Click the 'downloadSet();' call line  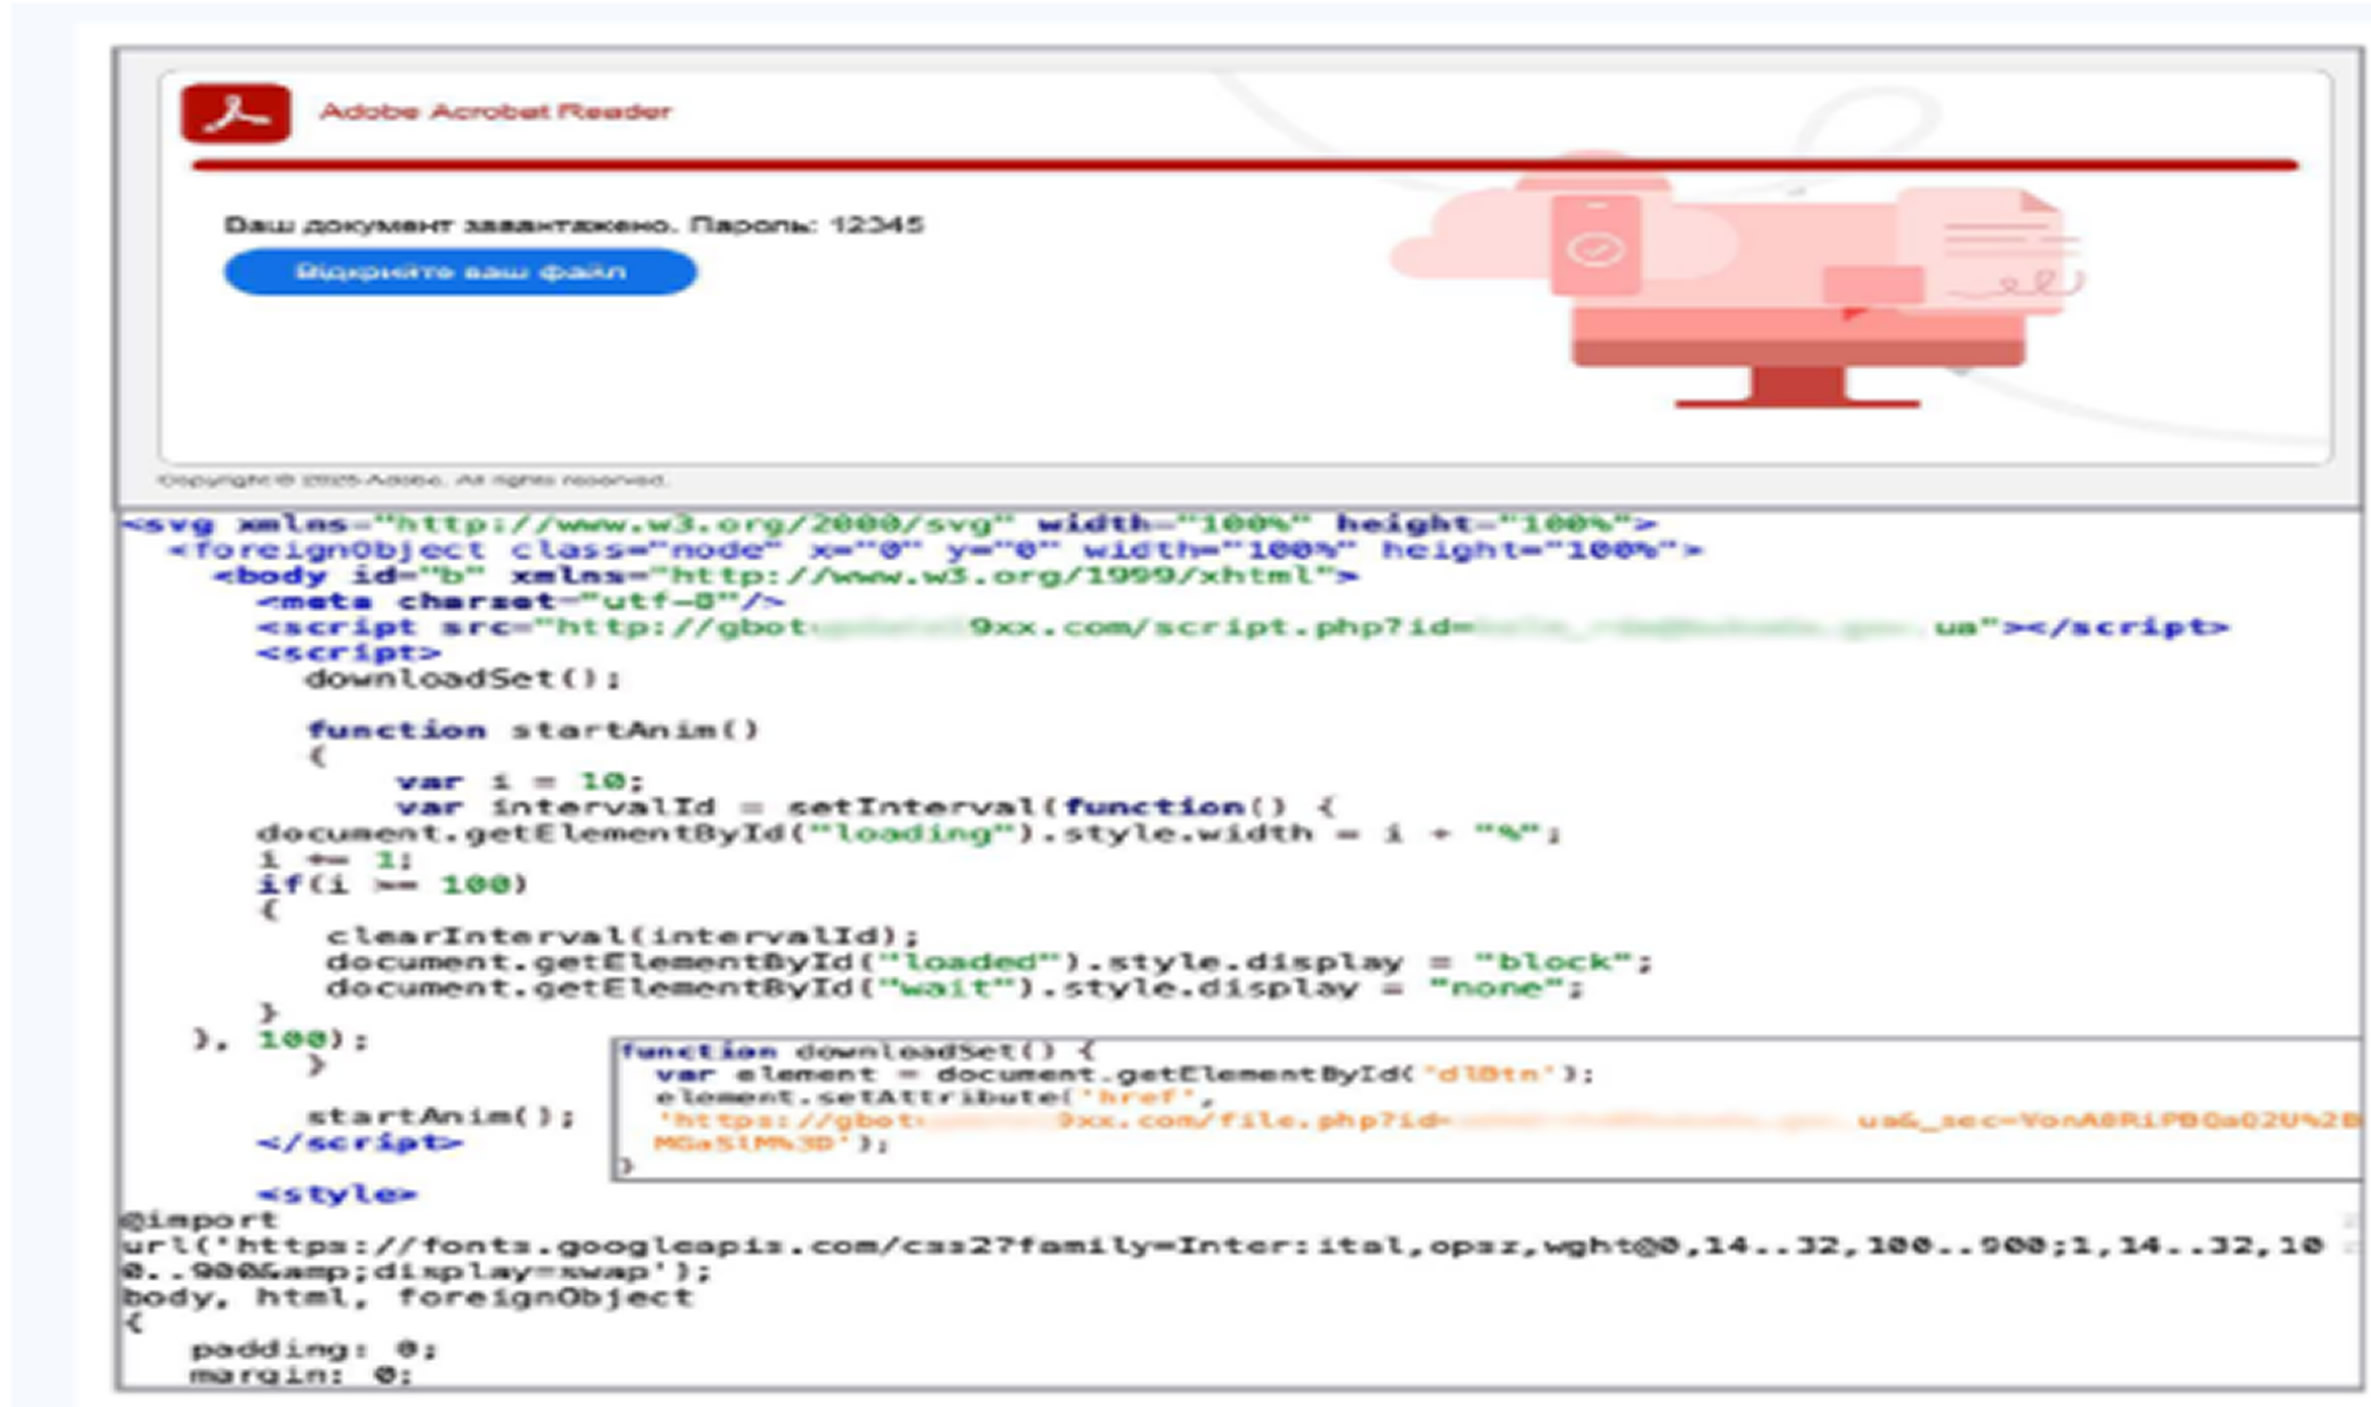(x=462, y=679)
